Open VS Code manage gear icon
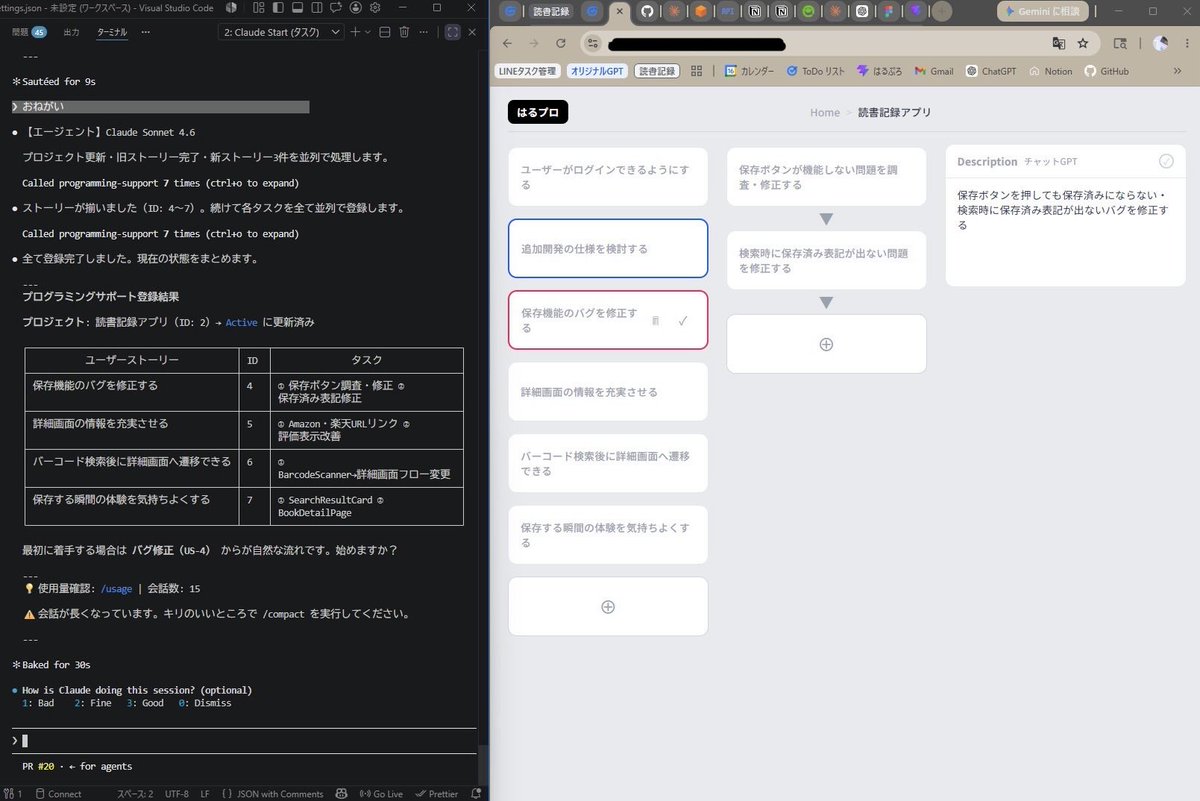 tap(375, 8)
